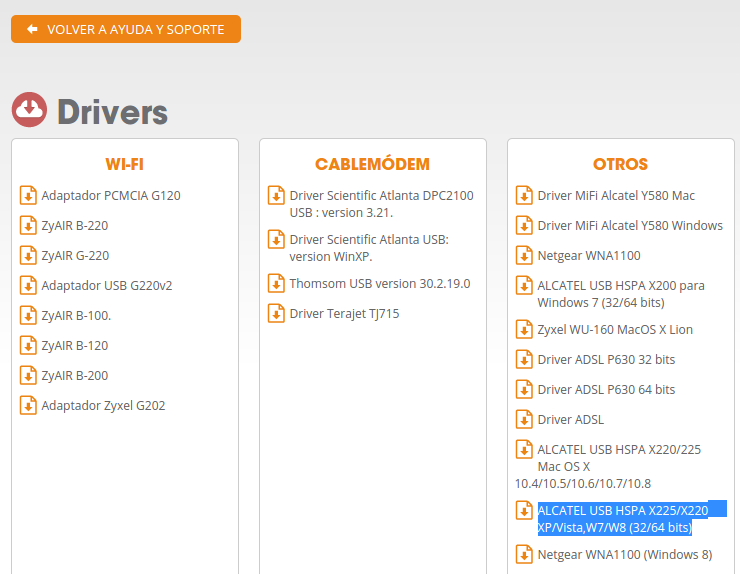The image size is (740, 574).
Task: Open Driver ADSL P630 64 bits link
Action: tap(606, 389)
